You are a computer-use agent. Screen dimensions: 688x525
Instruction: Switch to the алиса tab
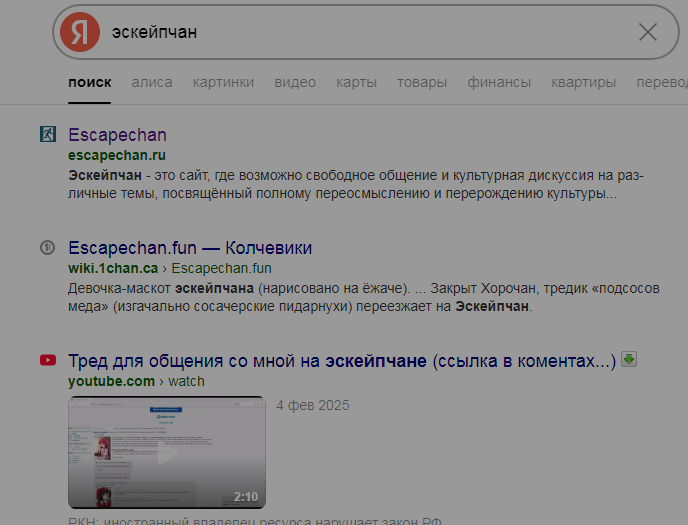coord(152,82)
